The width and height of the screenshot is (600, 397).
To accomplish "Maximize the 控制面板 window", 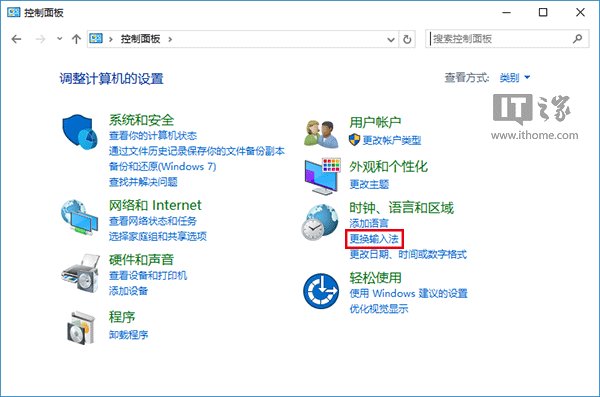I will pos(543,12).
